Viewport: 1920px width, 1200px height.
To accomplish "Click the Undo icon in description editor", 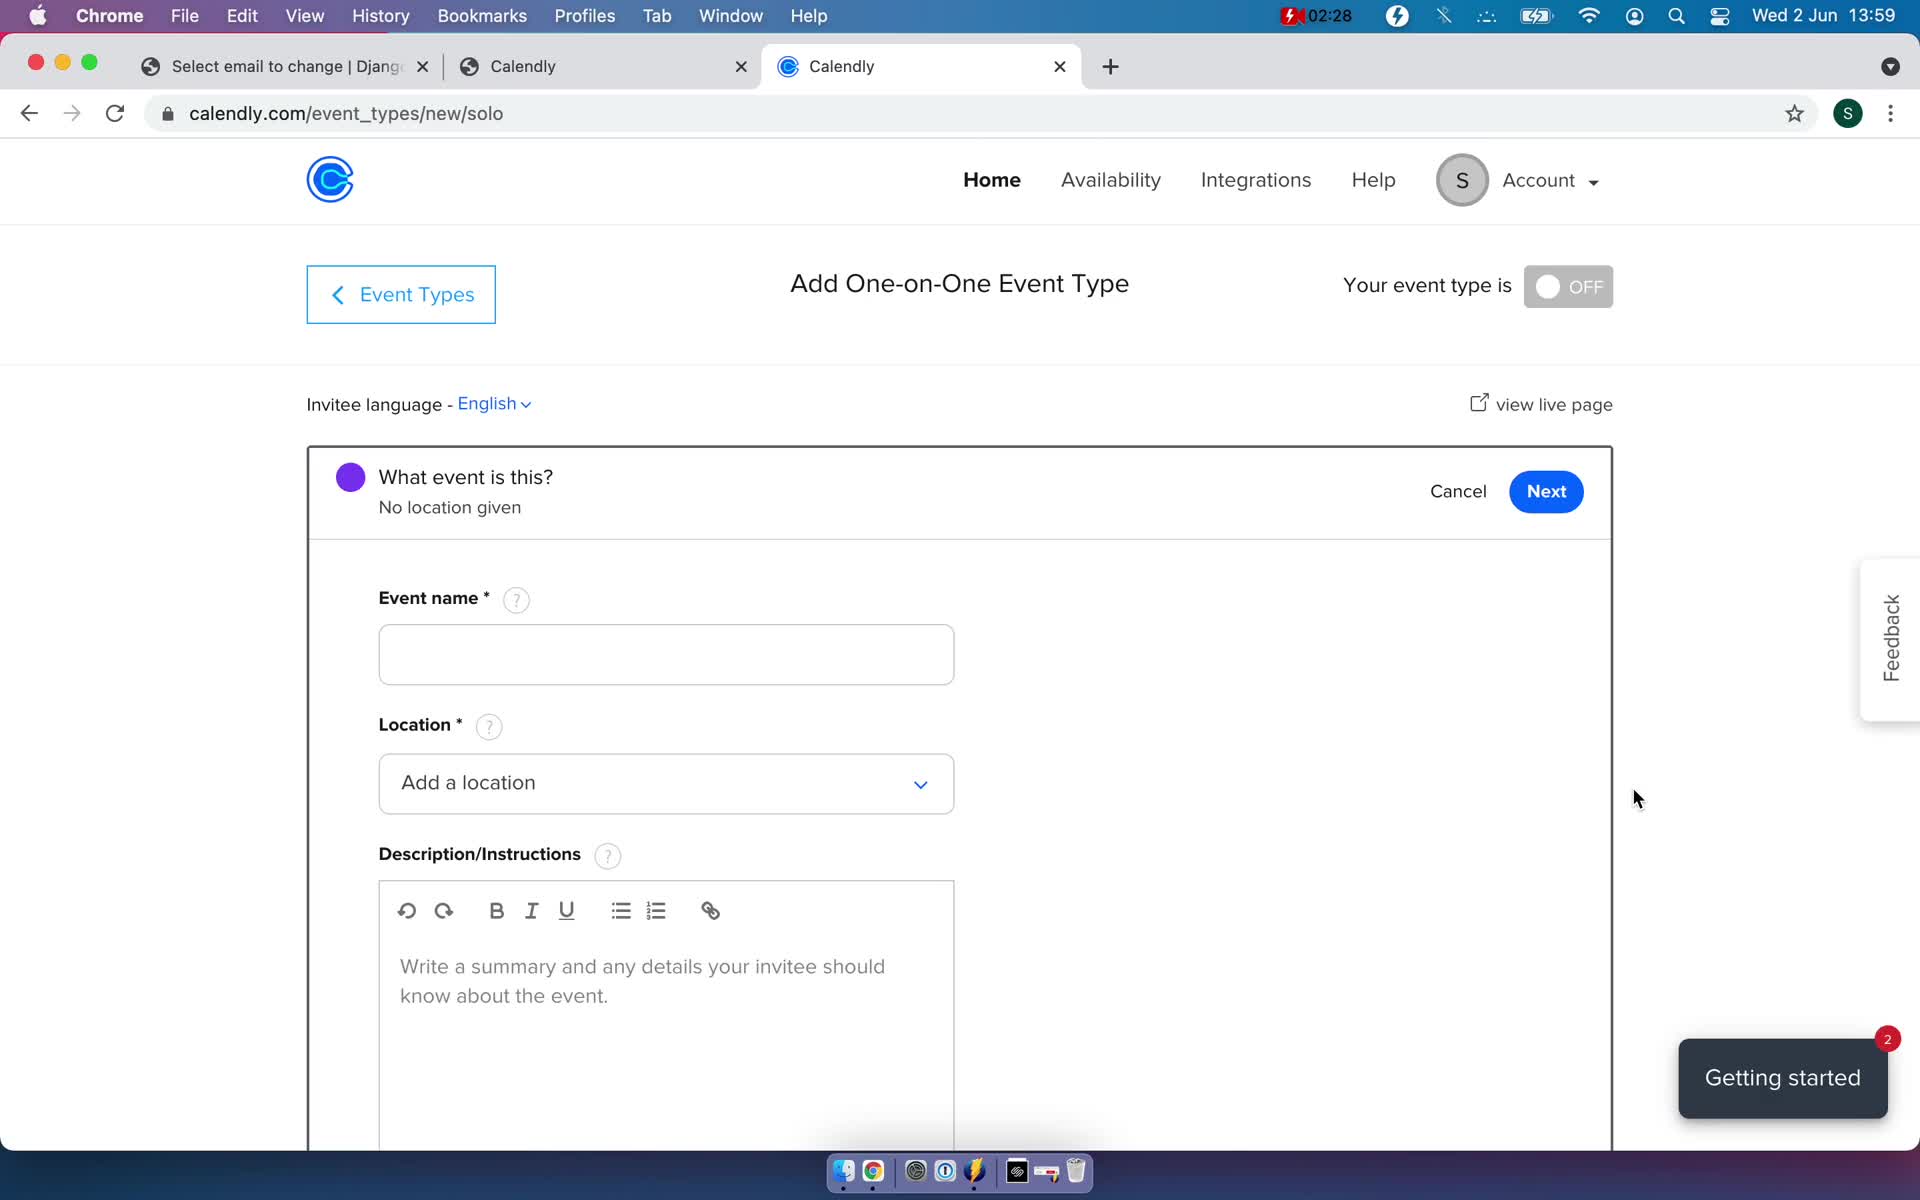I will (406, 910).
